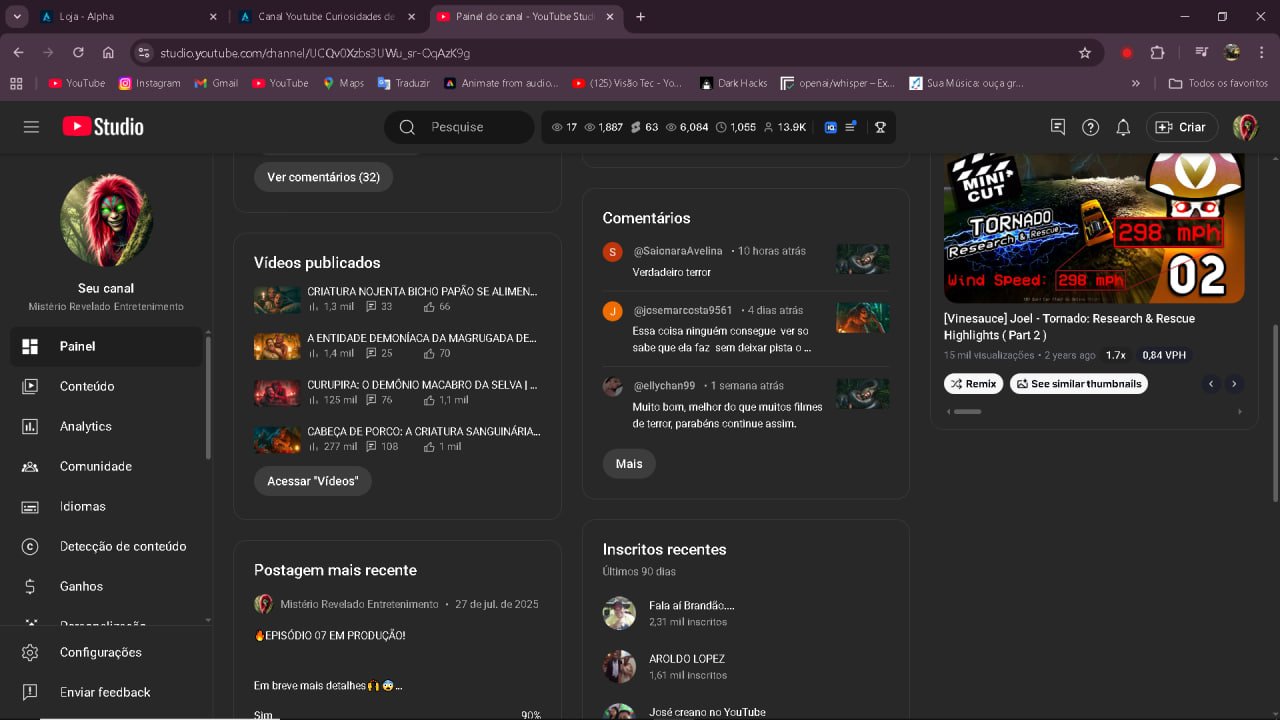Click See similar thumbnails button
Screen dimensions: 1280x720
click(x=1079, y=384)
